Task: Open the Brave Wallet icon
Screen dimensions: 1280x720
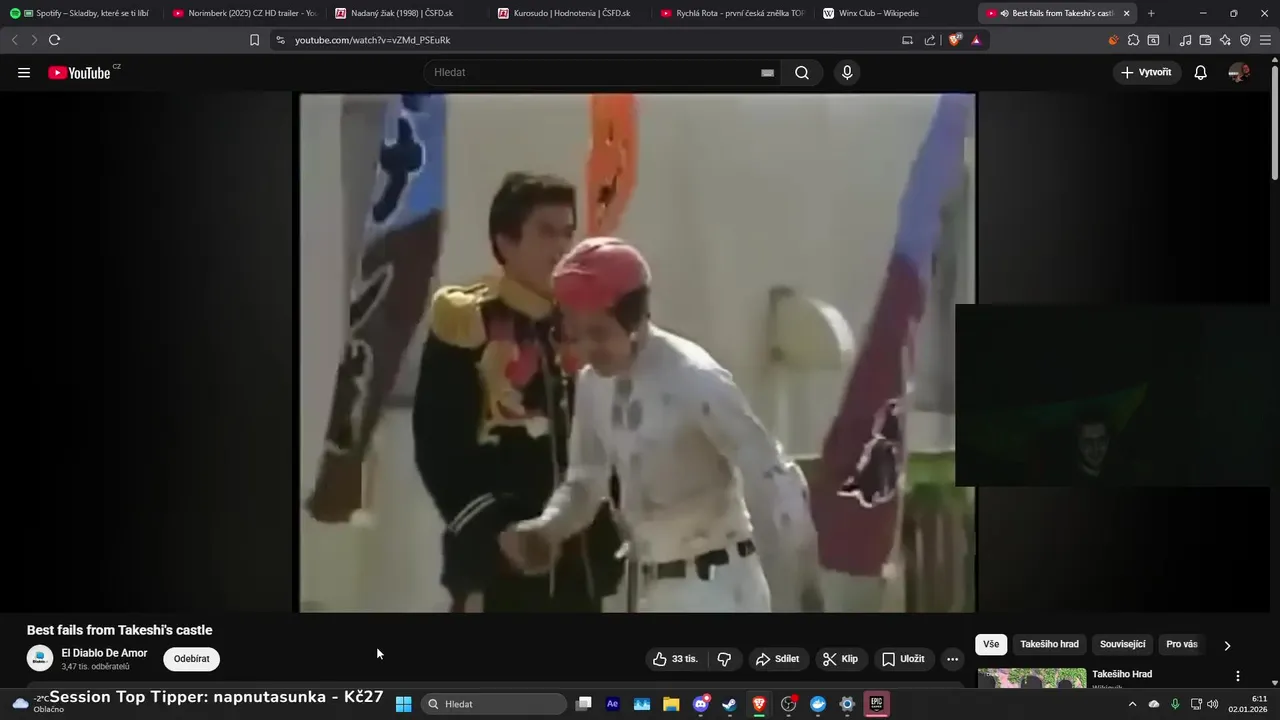Action: 1206,40
